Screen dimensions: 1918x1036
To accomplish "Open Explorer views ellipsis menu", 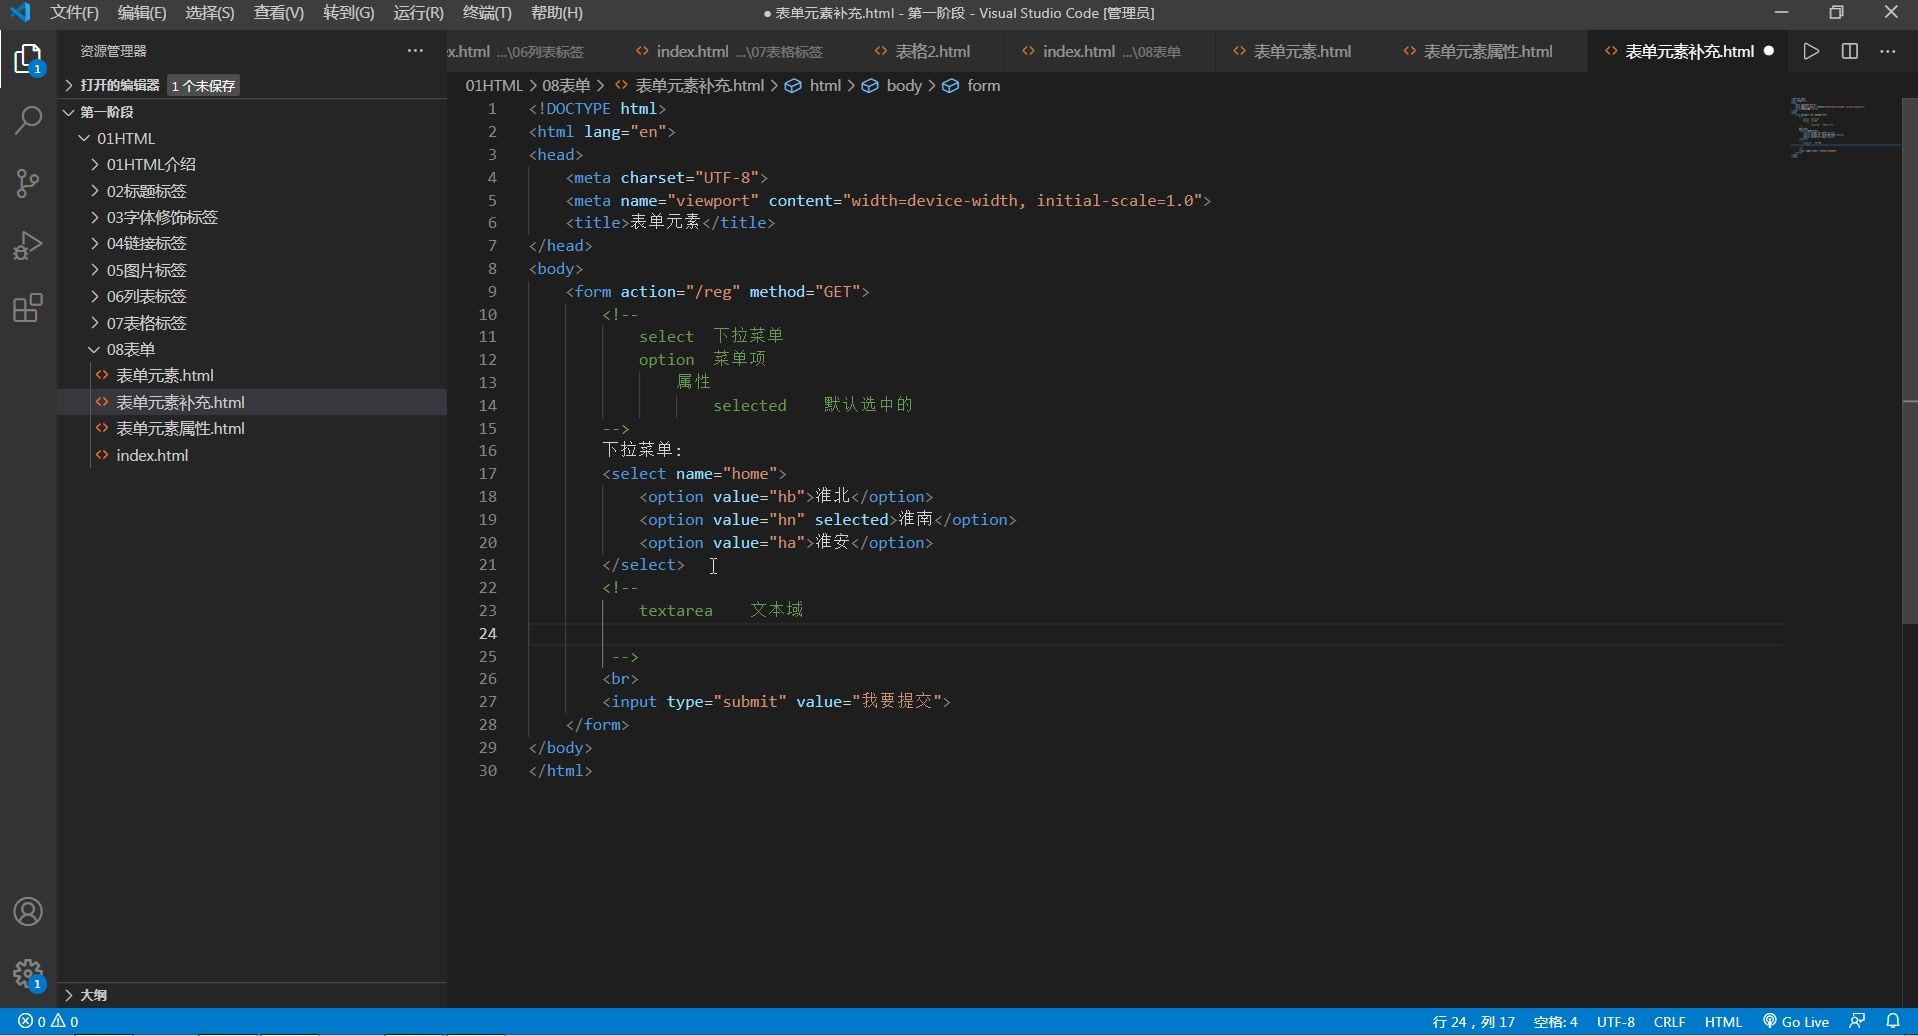I will coord(415,51).
